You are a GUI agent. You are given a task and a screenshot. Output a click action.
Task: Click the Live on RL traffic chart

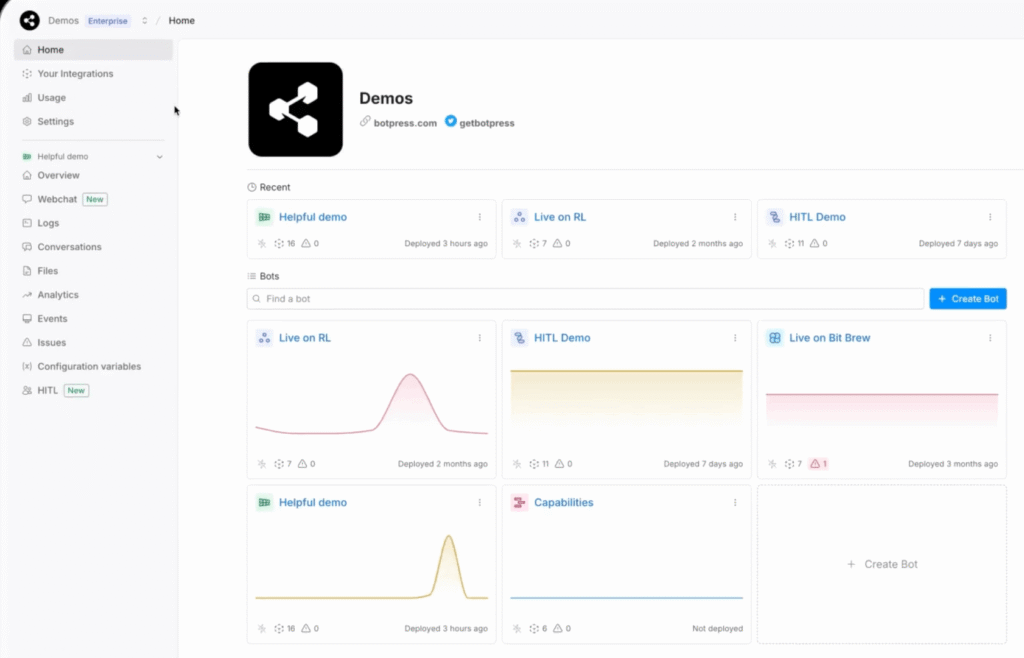click(x=372, y=403)
